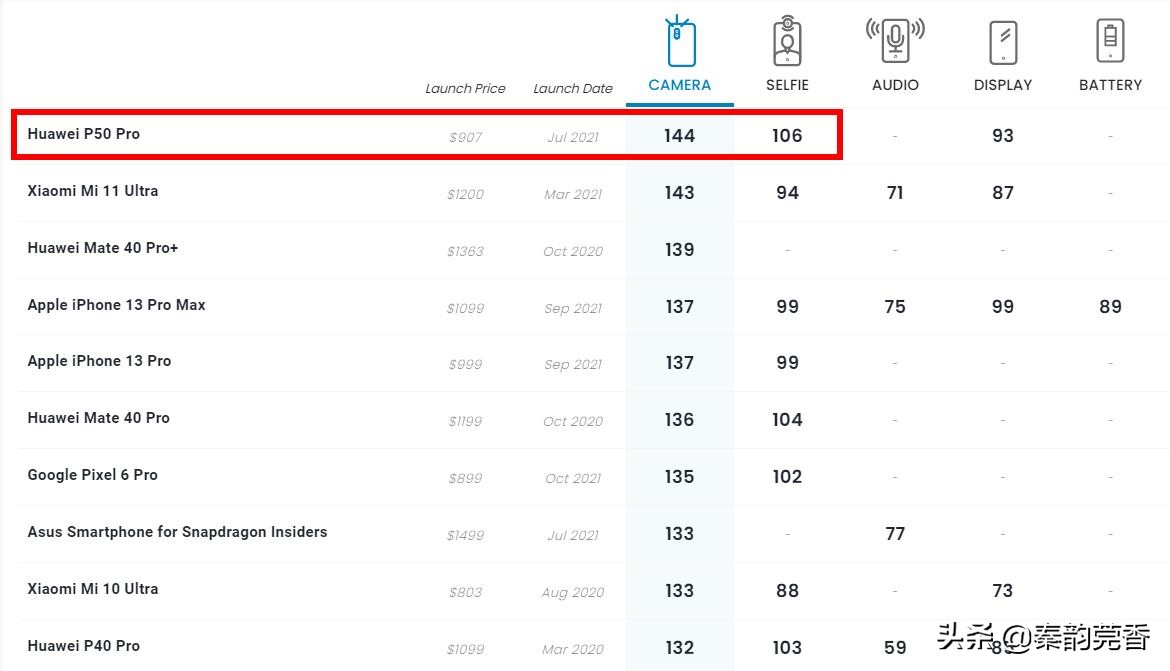Open Google Pixel 6 Pro link
Screen dimensions: 1170x671
[93, 475]
